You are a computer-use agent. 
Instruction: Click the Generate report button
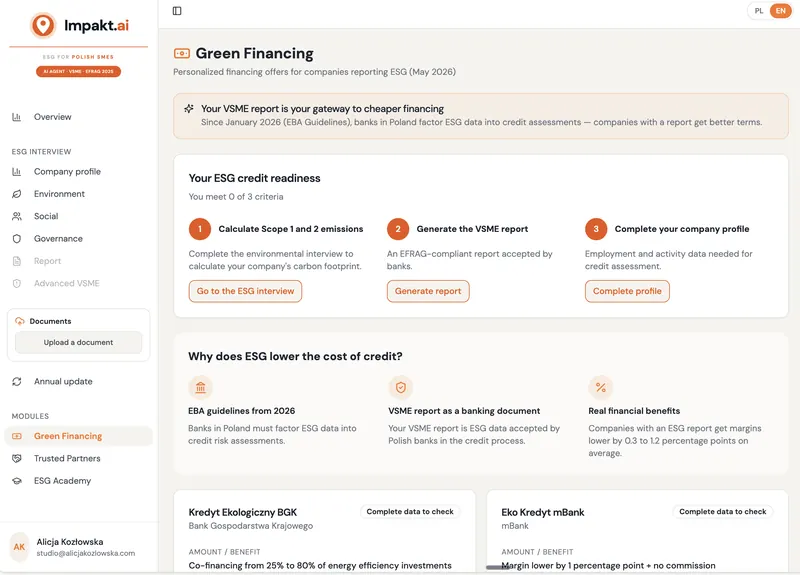point(428,291)
